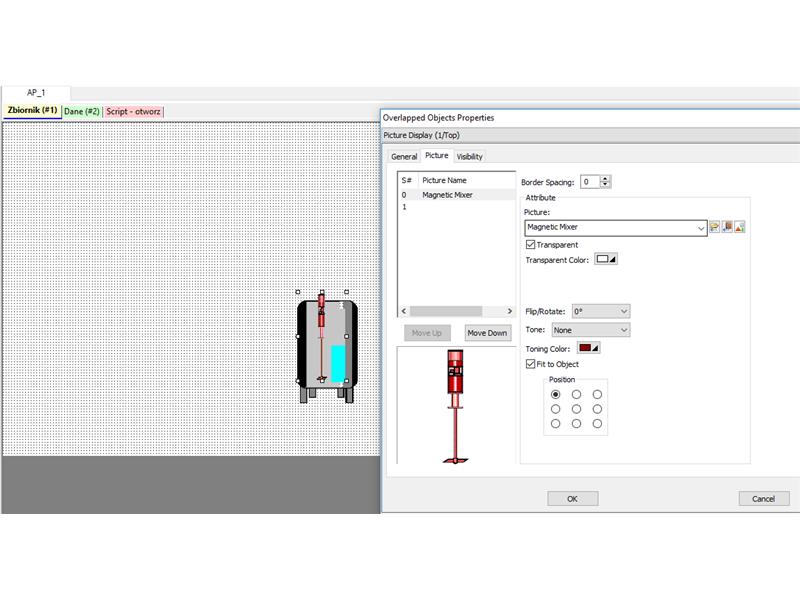
Task: Switch to the Visibility tab
Action: pyautogui.click(x=469, y=157)
